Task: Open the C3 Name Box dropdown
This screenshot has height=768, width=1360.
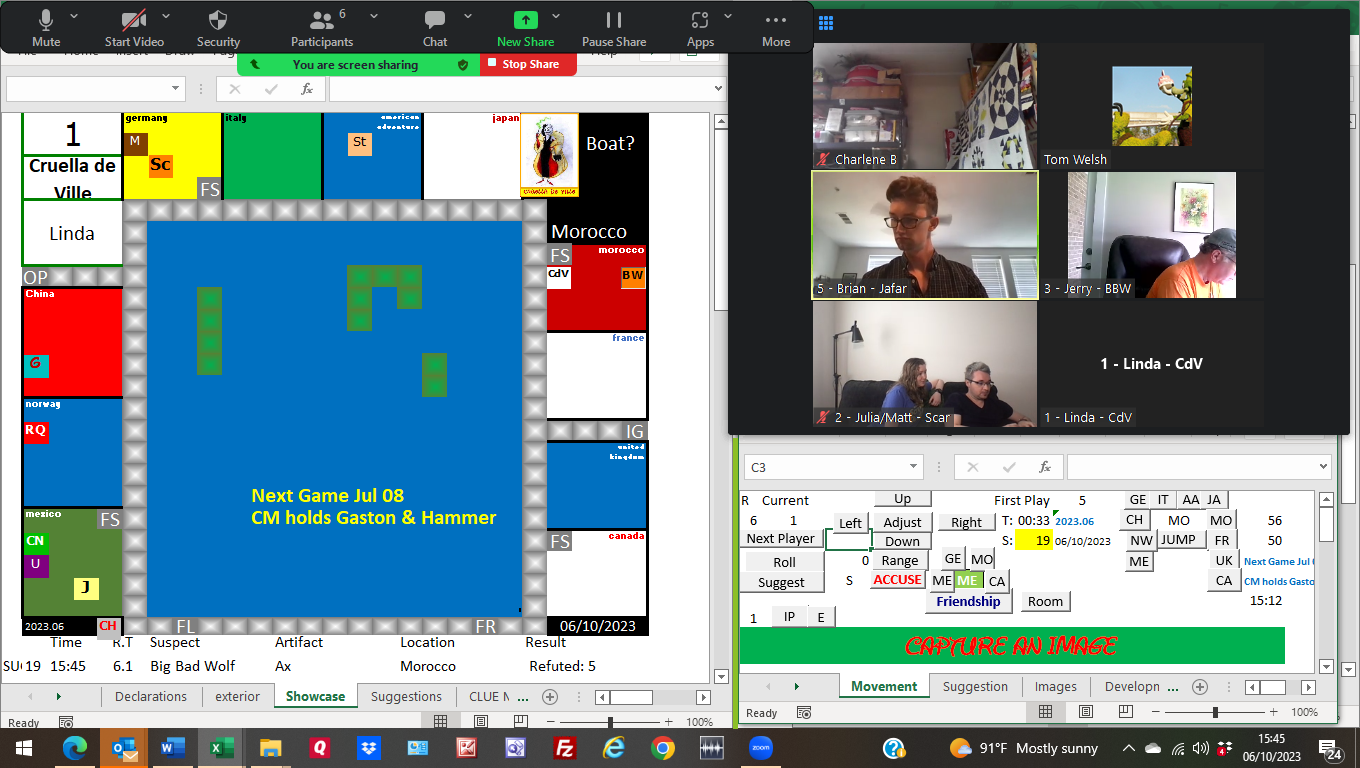Action: [x=913, y=467]
